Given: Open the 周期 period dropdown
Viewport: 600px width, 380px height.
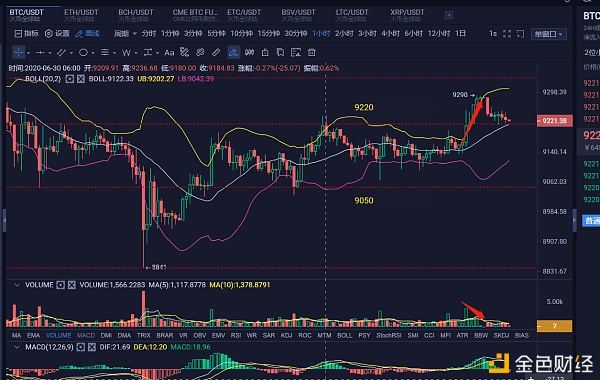Looking at the screenshot, I should tap(125, 34).
